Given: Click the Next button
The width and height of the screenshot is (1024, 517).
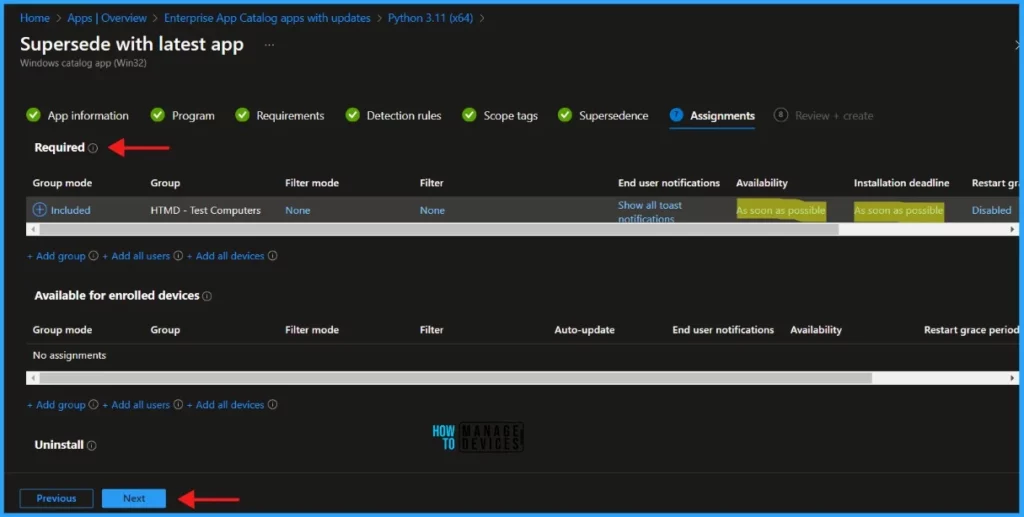Looking at the screenshot, I should (x=134, y=498).
